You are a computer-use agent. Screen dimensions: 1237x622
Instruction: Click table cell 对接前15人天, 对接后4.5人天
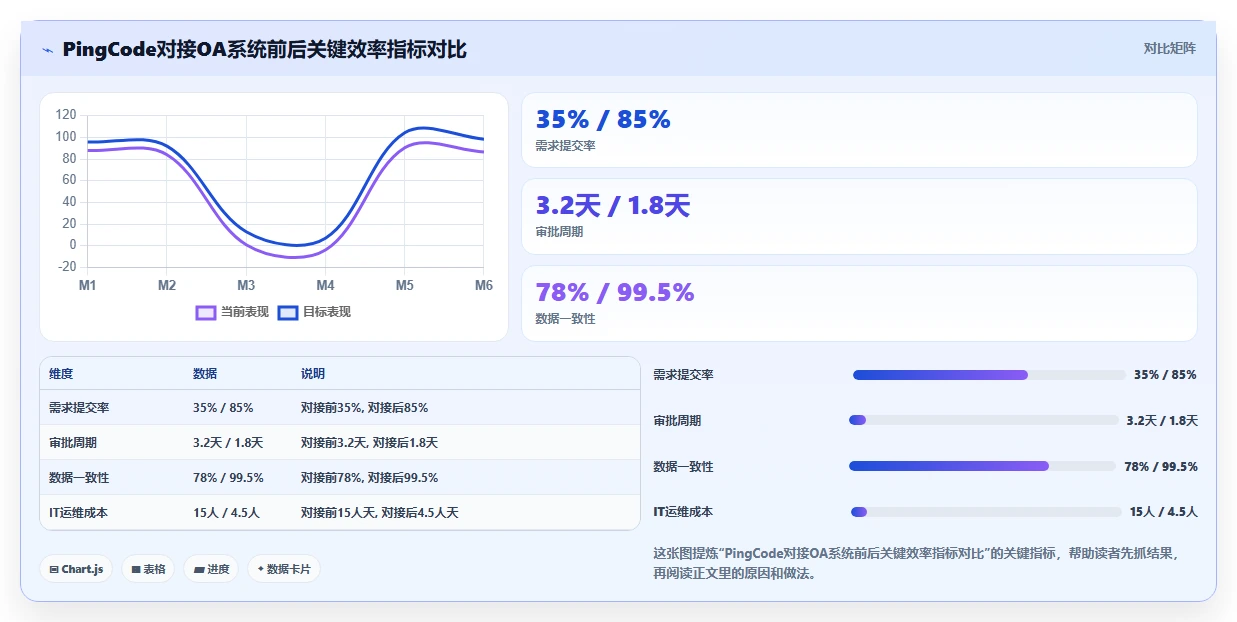[379, 512]
